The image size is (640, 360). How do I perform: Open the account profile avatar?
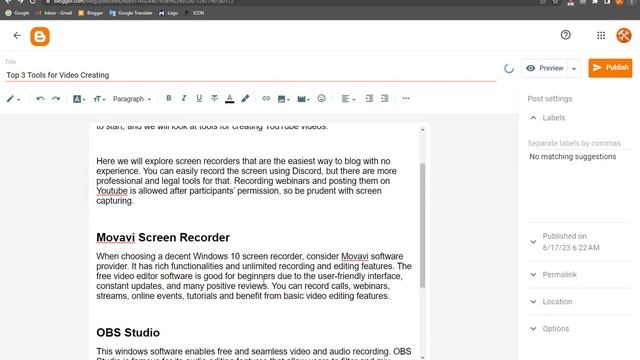(x=624, y=36)
